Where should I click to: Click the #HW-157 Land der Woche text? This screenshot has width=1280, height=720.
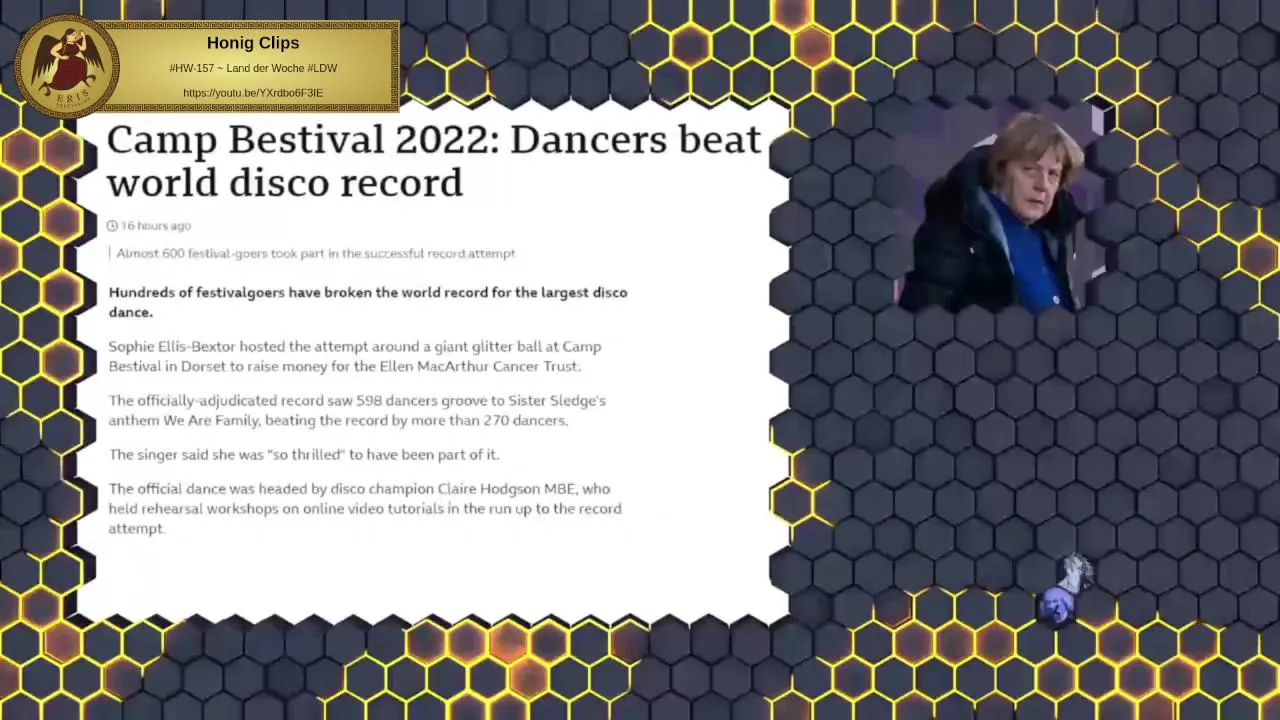pos(253,68)
